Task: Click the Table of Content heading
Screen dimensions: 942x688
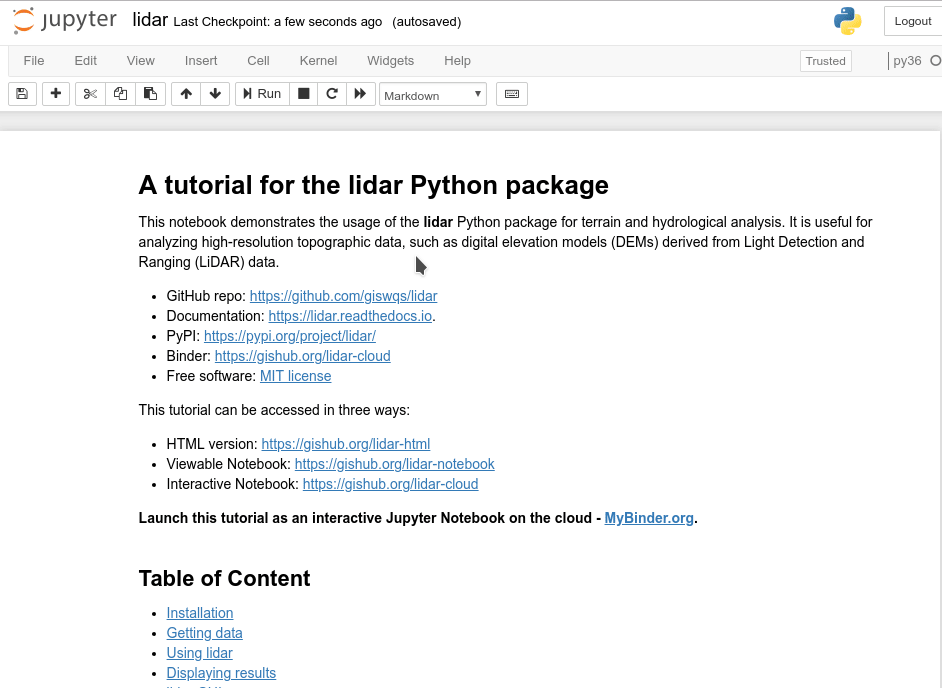Action: pos(225,578)
